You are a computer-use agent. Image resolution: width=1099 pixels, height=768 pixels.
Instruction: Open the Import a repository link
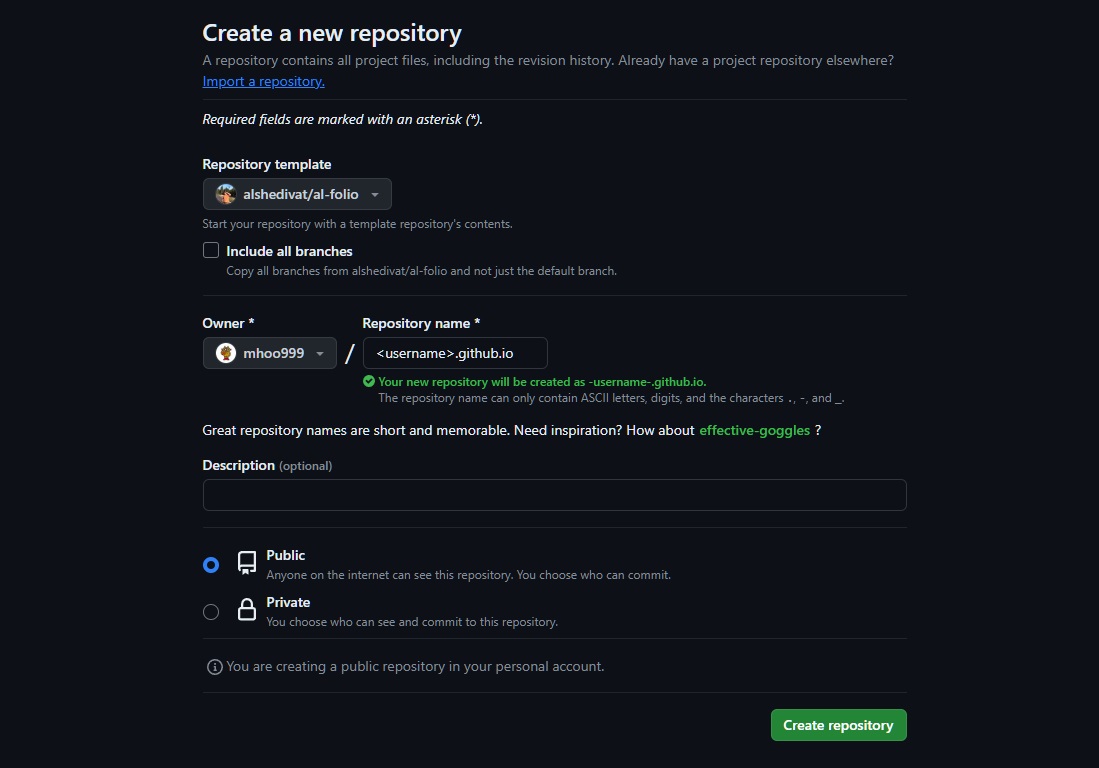[x=263, y=81]
